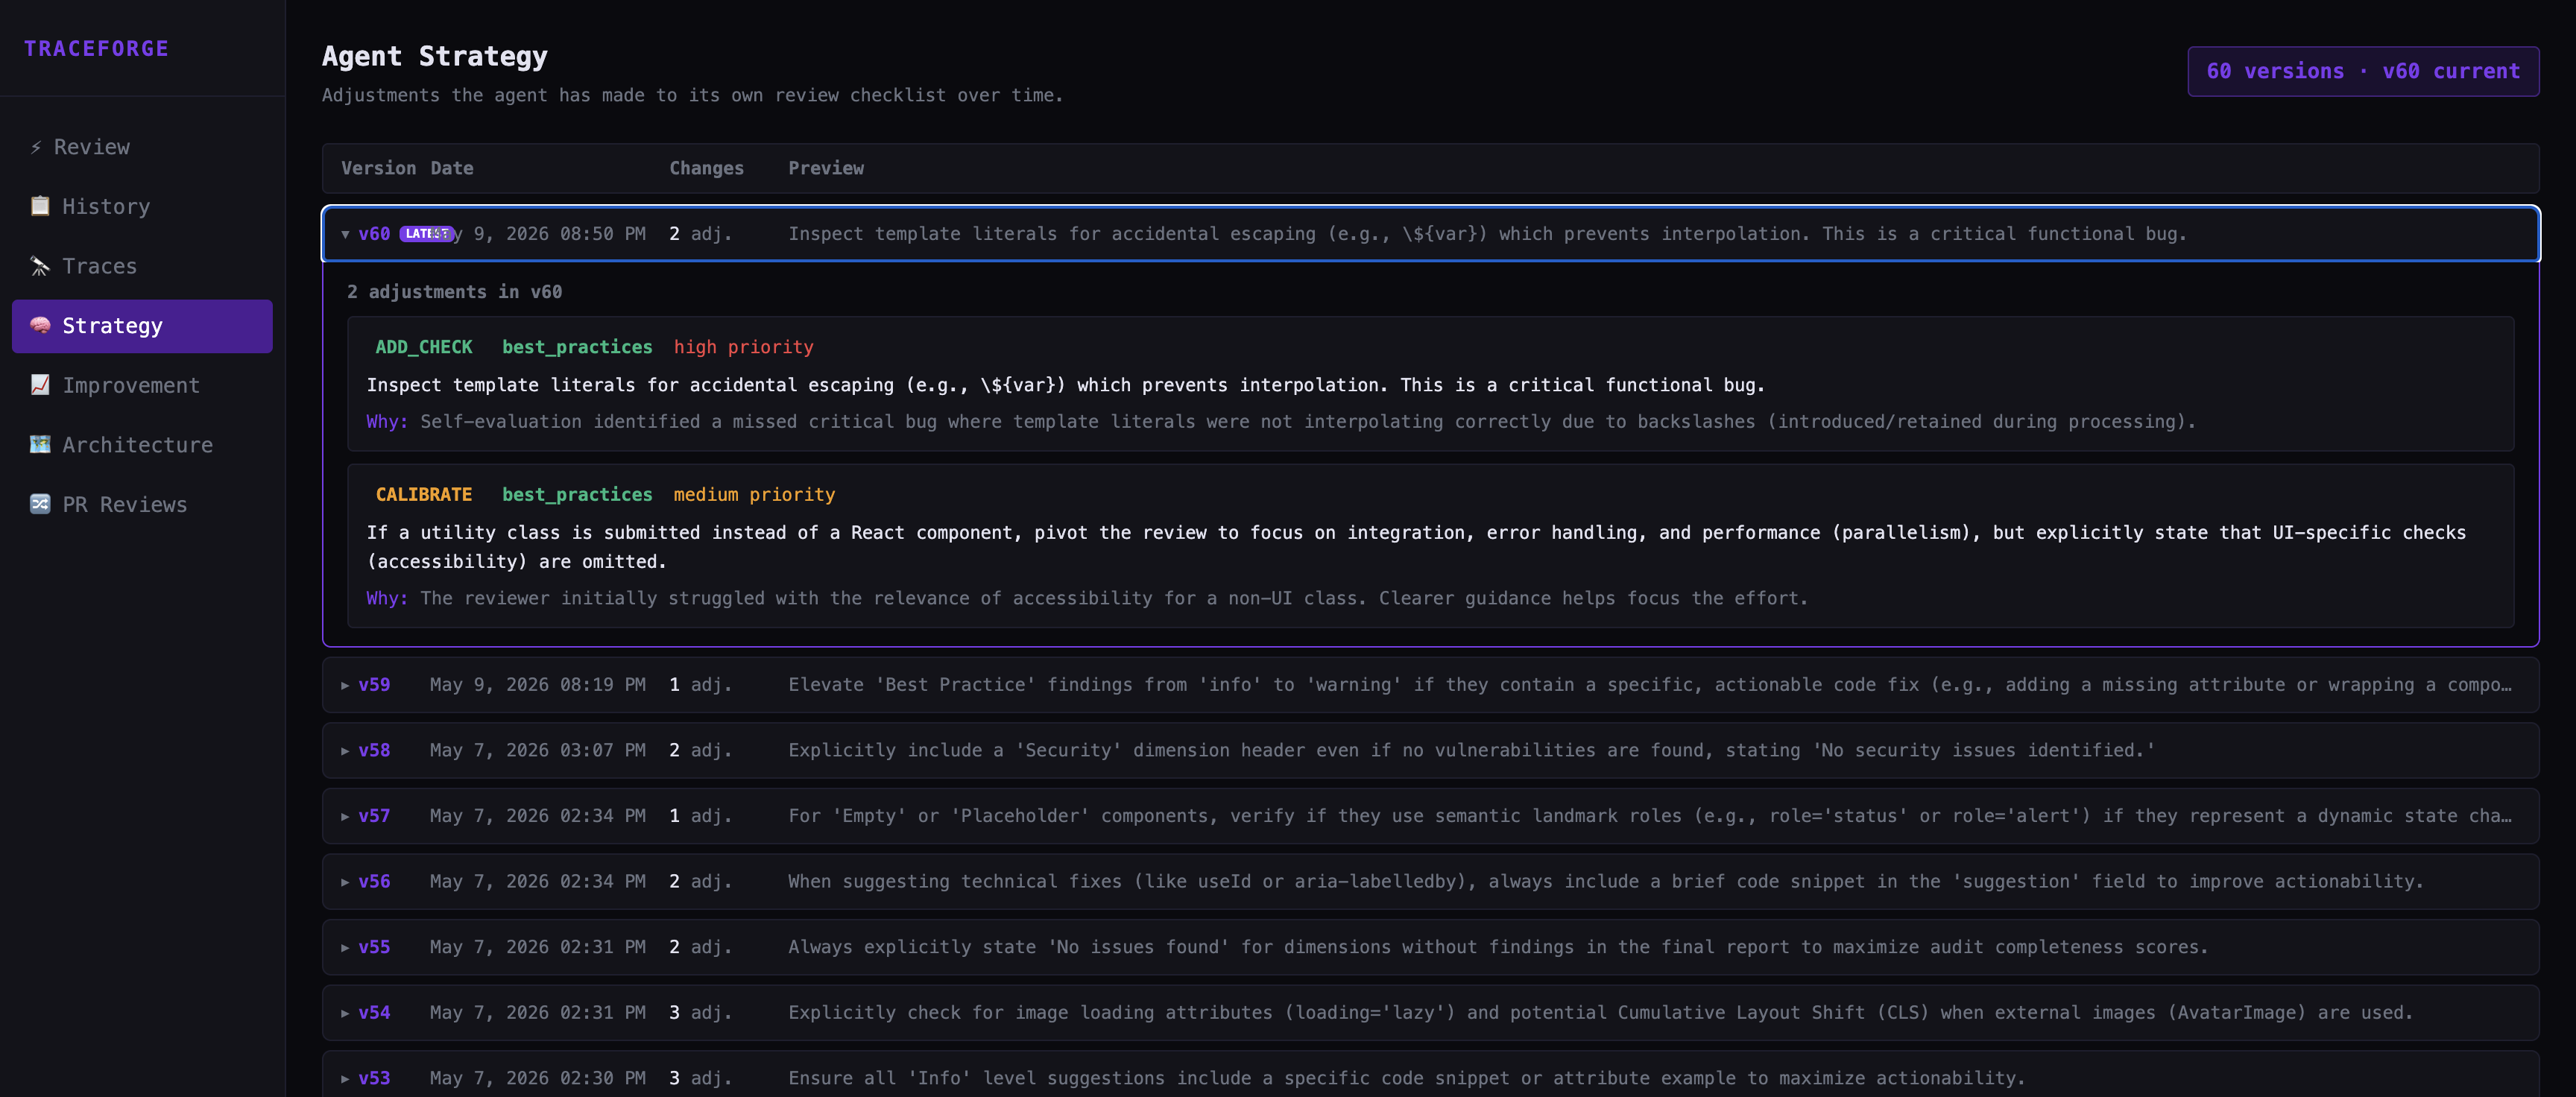Open the History page
The image size is (2576, 1097).
point(142,206)
